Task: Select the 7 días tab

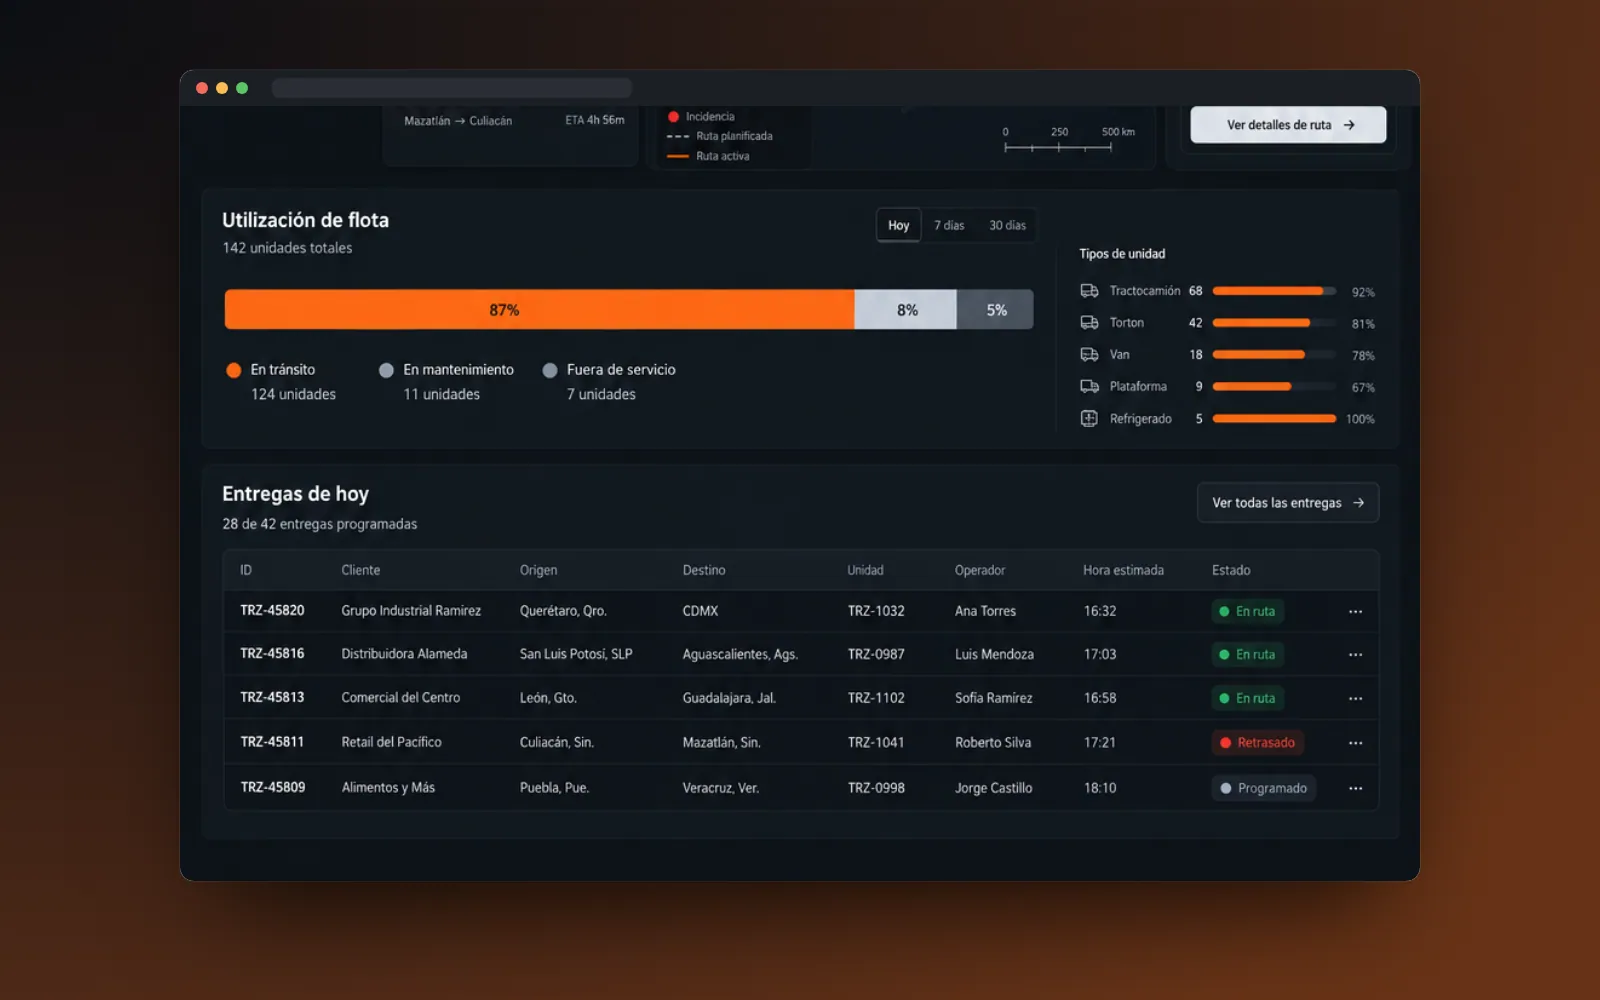Action: pos(949,225)
